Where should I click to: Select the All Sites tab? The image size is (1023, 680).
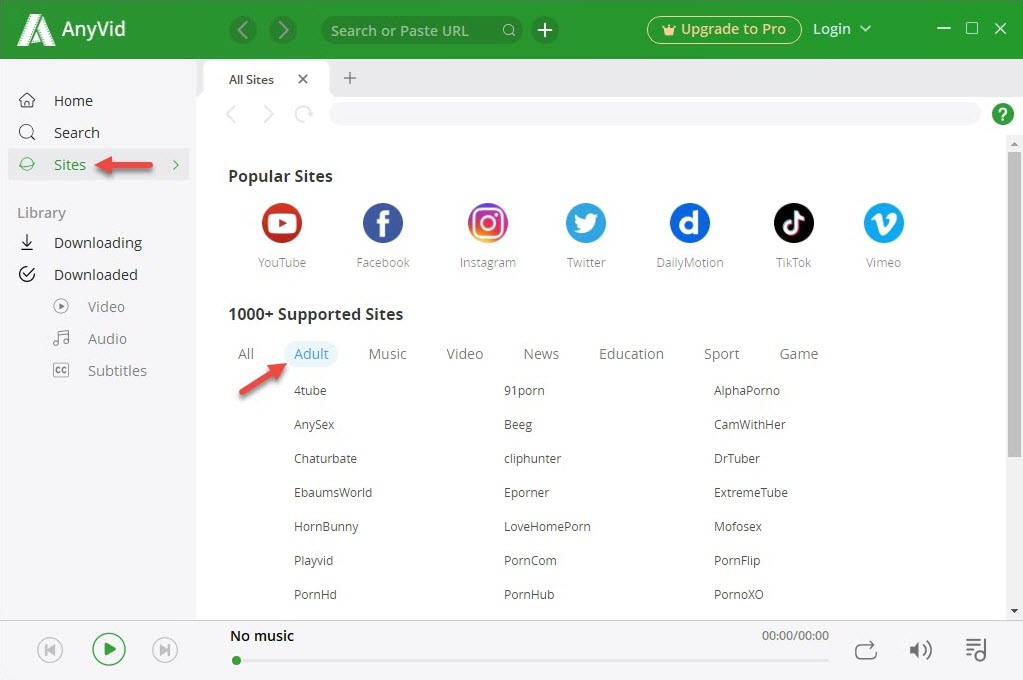coord(251,80)
